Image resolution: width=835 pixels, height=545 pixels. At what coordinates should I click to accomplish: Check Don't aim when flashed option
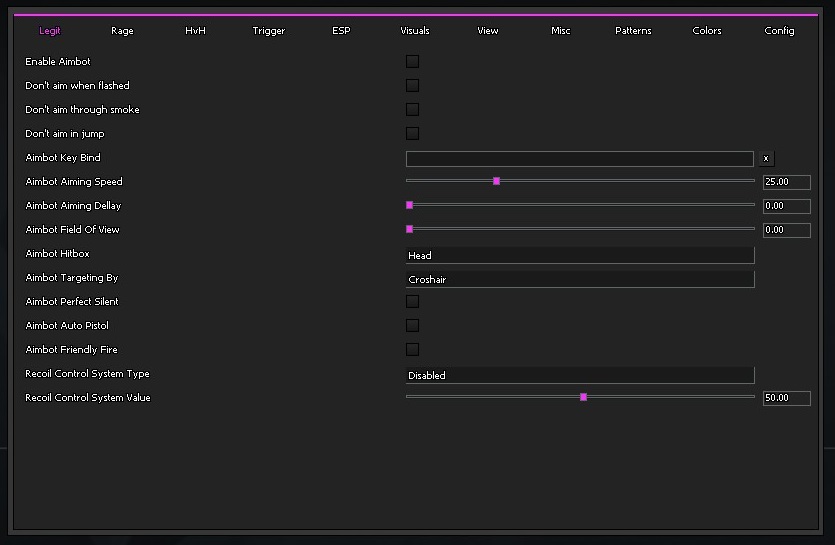(x=412, y=86)
